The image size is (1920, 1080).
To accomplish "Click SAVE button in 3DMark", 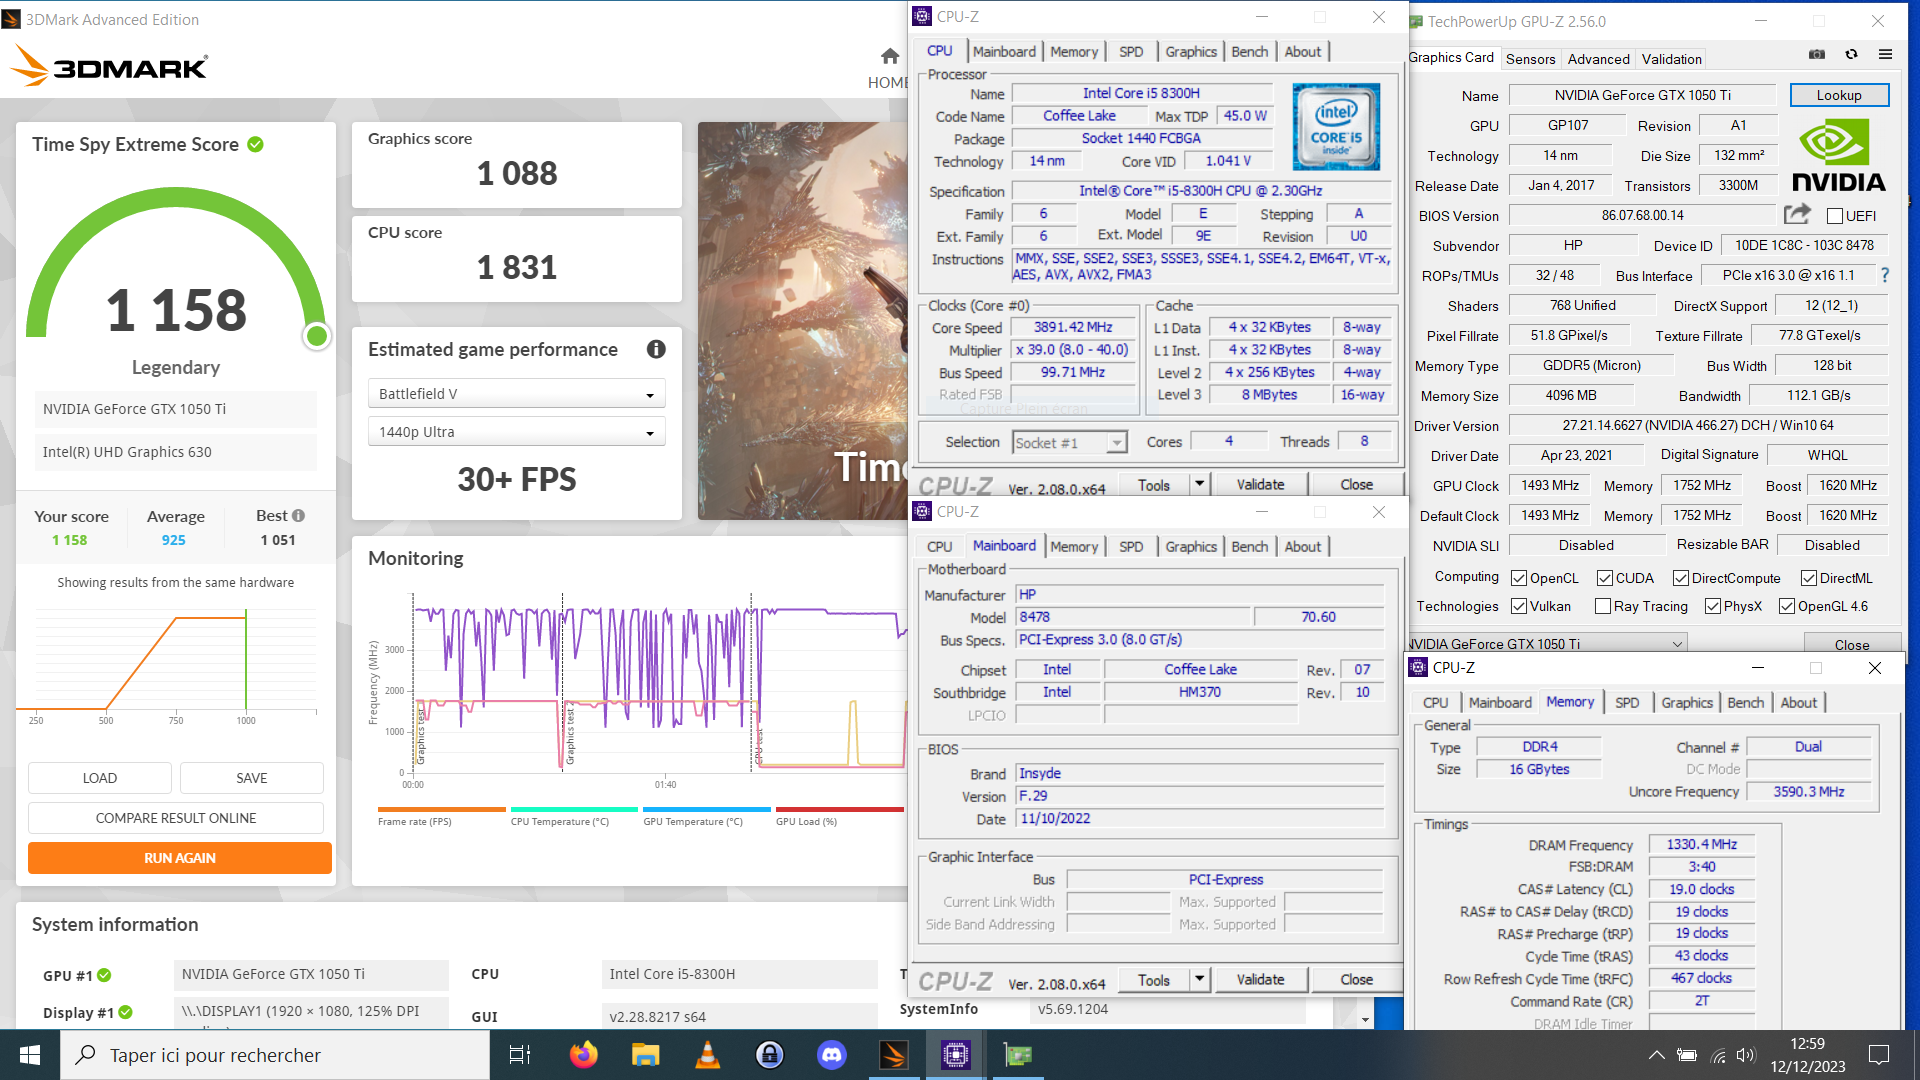I will click(x=252, y=778).
